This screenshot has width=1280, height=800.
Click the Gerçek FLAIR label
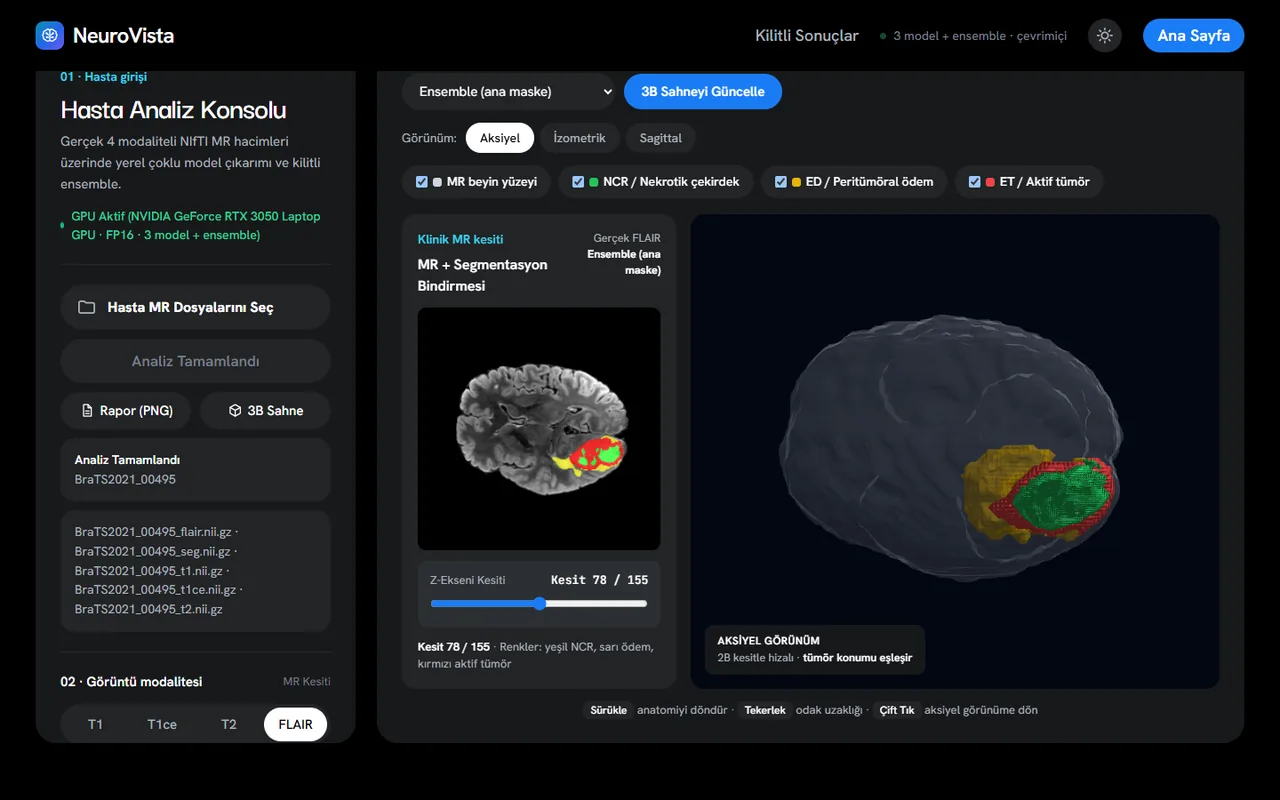(x=627, y=239)
